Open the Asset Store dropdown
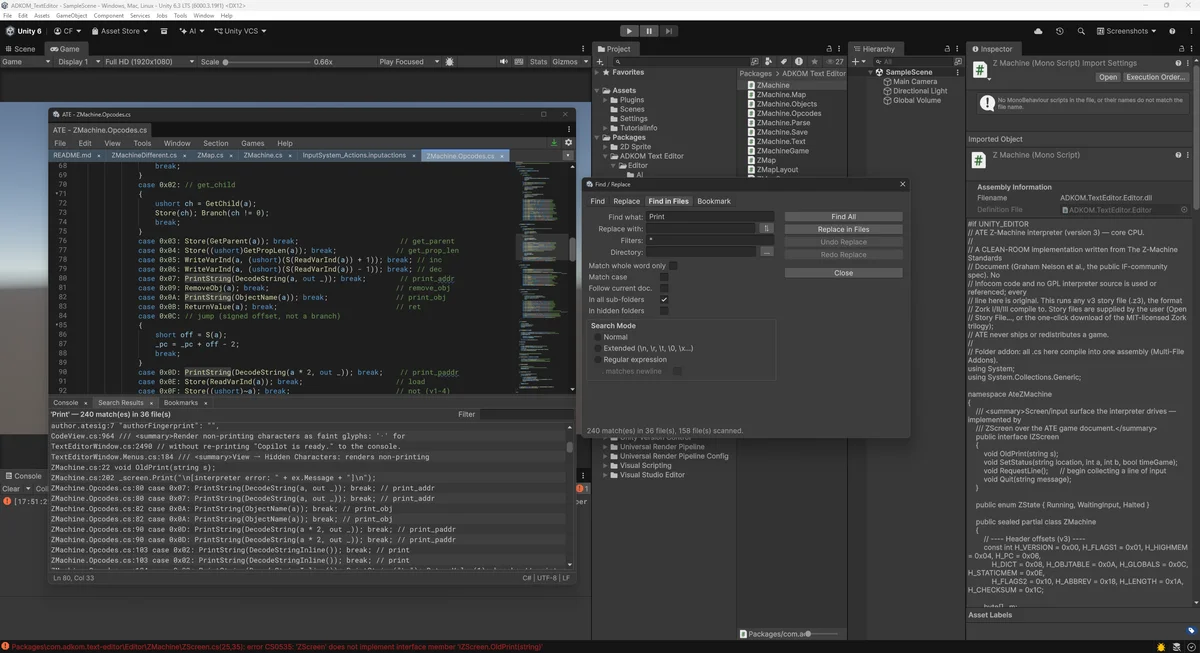 [x=119, y=31]
